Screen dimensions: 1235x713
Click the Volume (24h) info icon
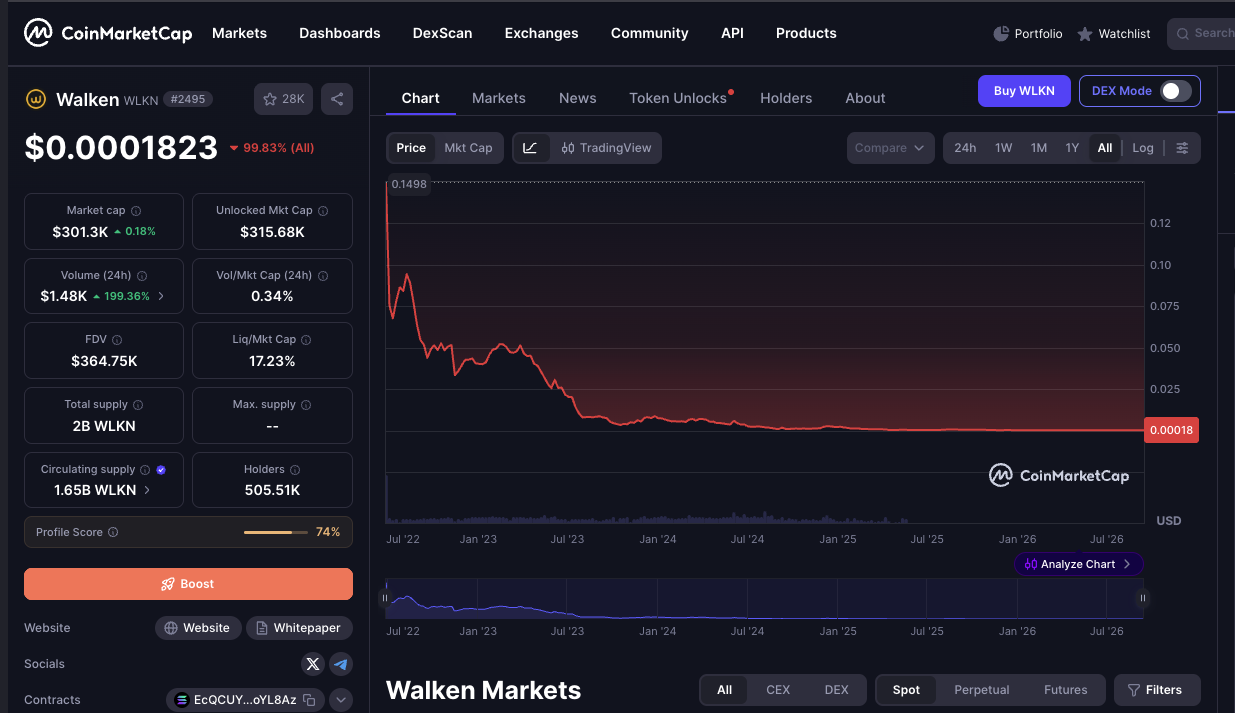click(x=142, y=275)
